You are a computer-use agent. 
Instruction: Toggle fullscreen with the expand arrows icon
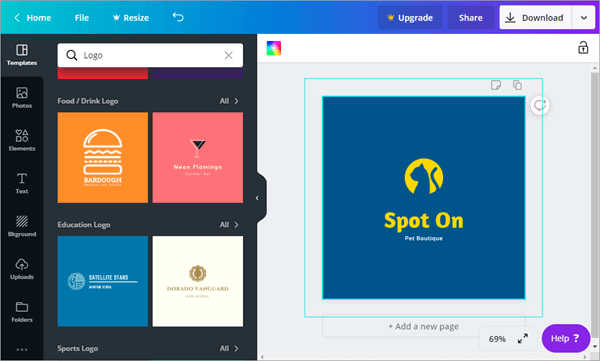click(x=523, y=338)
